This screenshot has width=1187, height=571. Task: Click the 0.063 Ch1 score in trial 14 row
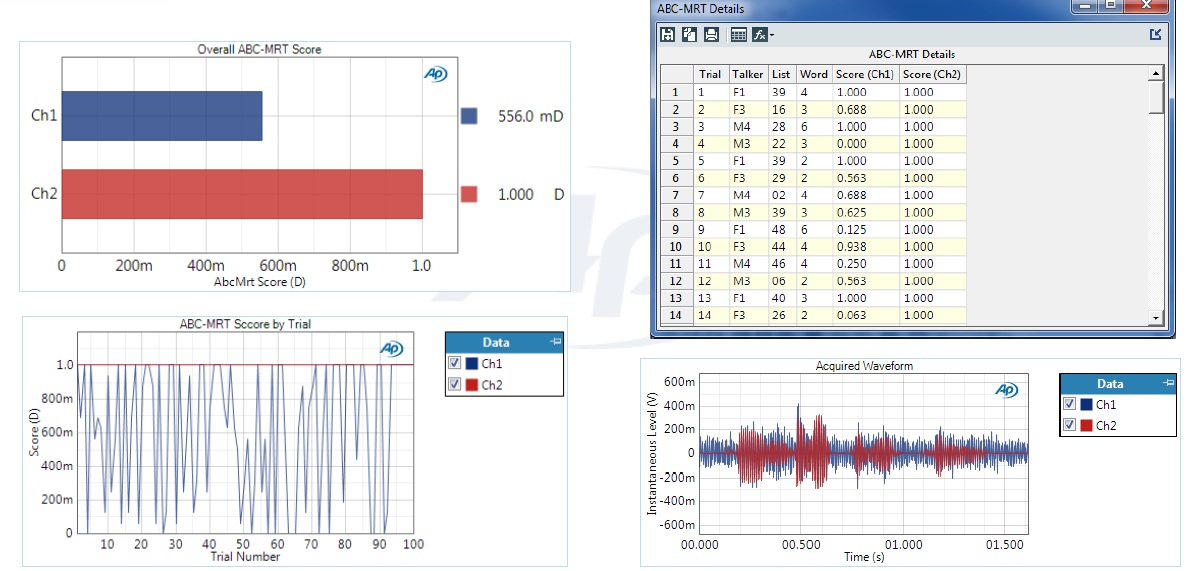865,315
